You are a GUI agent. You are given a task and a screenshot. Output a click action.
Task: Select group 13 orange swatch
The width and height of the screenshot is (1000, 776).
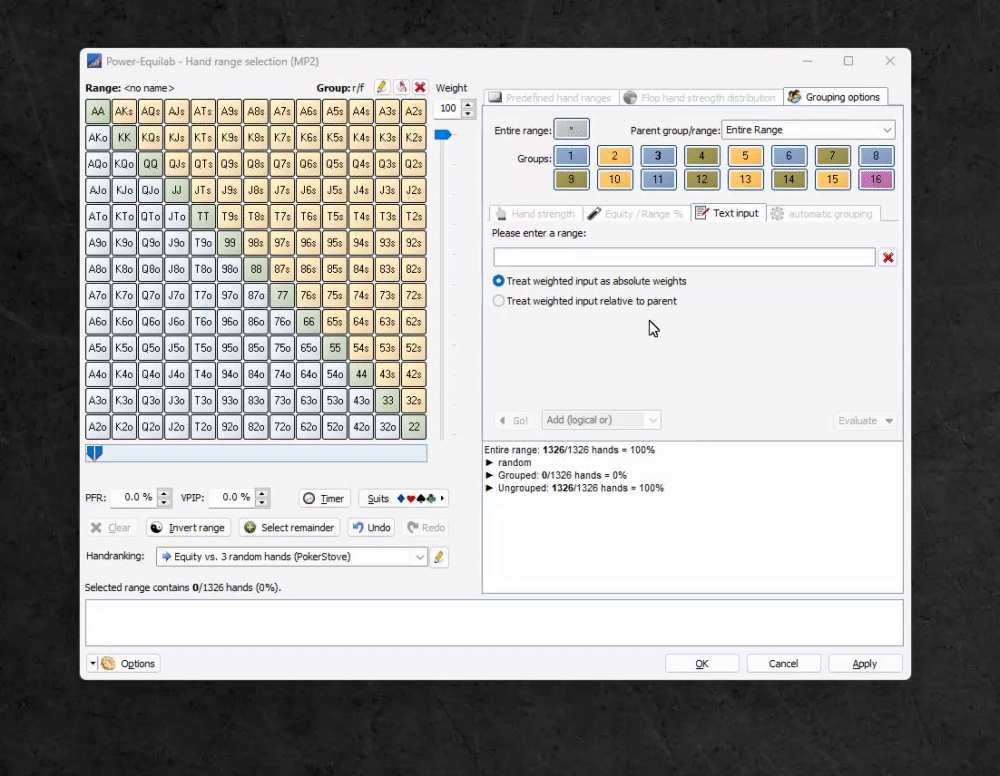coord(745,180)
